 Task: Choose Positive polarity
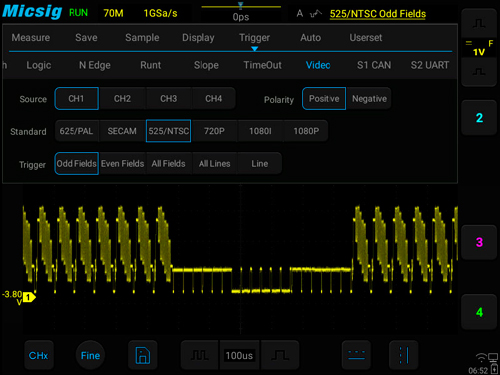pyautogui.click(x=324, y=99)
